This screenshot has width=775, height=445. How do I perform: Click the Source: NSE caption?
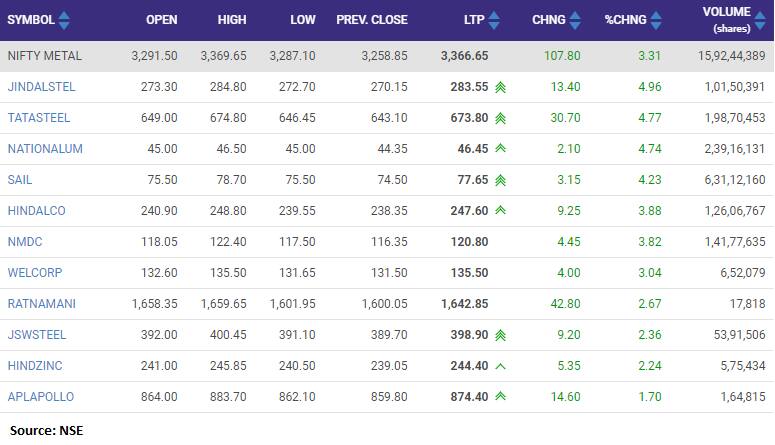tap(46, 431)
